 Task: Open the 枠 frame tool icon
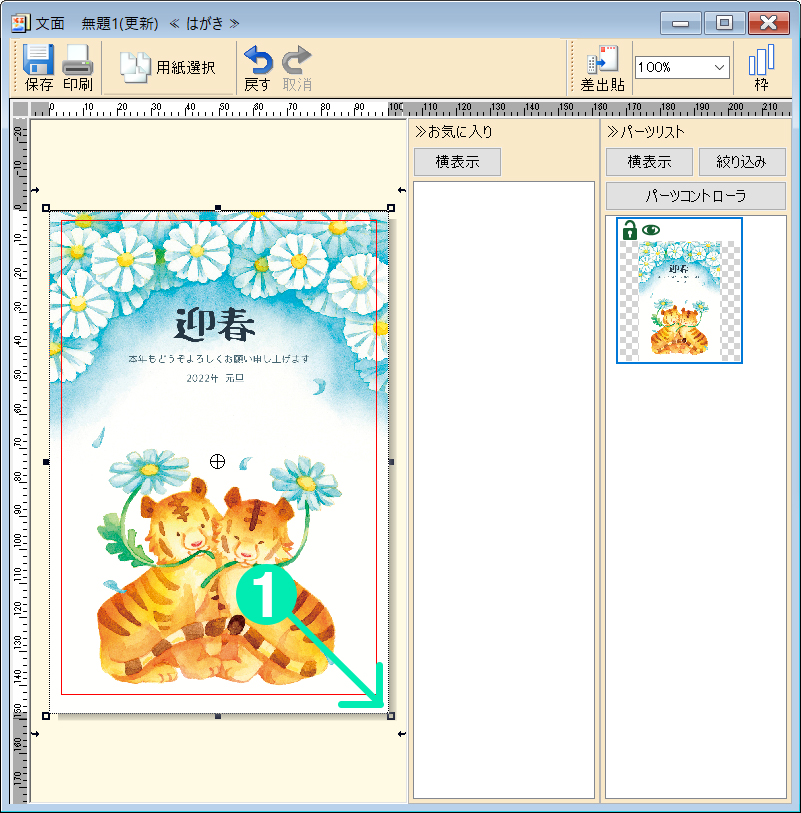tap(761, 60)
